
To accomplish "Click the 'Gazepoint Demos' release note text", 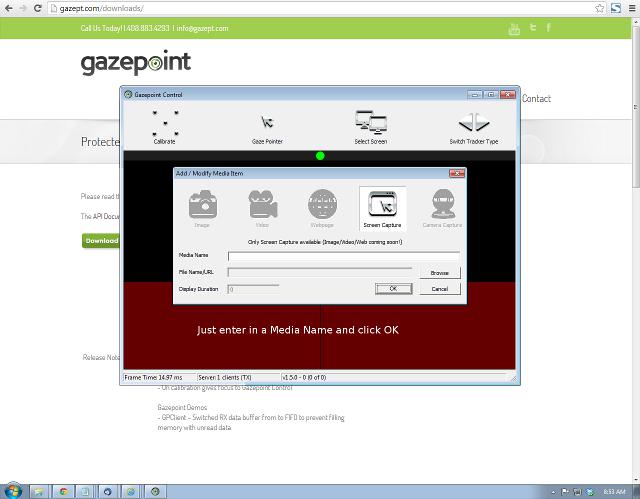I will click(182, 407).
